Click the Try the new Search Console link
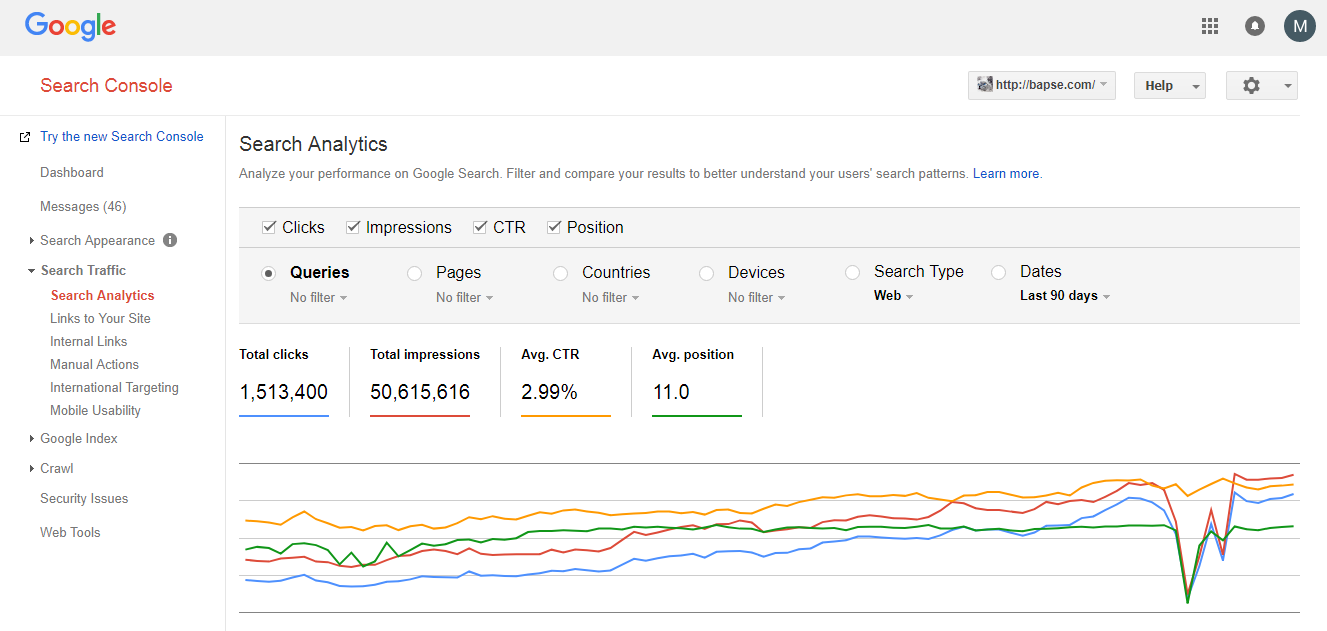This screenshot has height=631, width=1327. (x=122, y=136)
